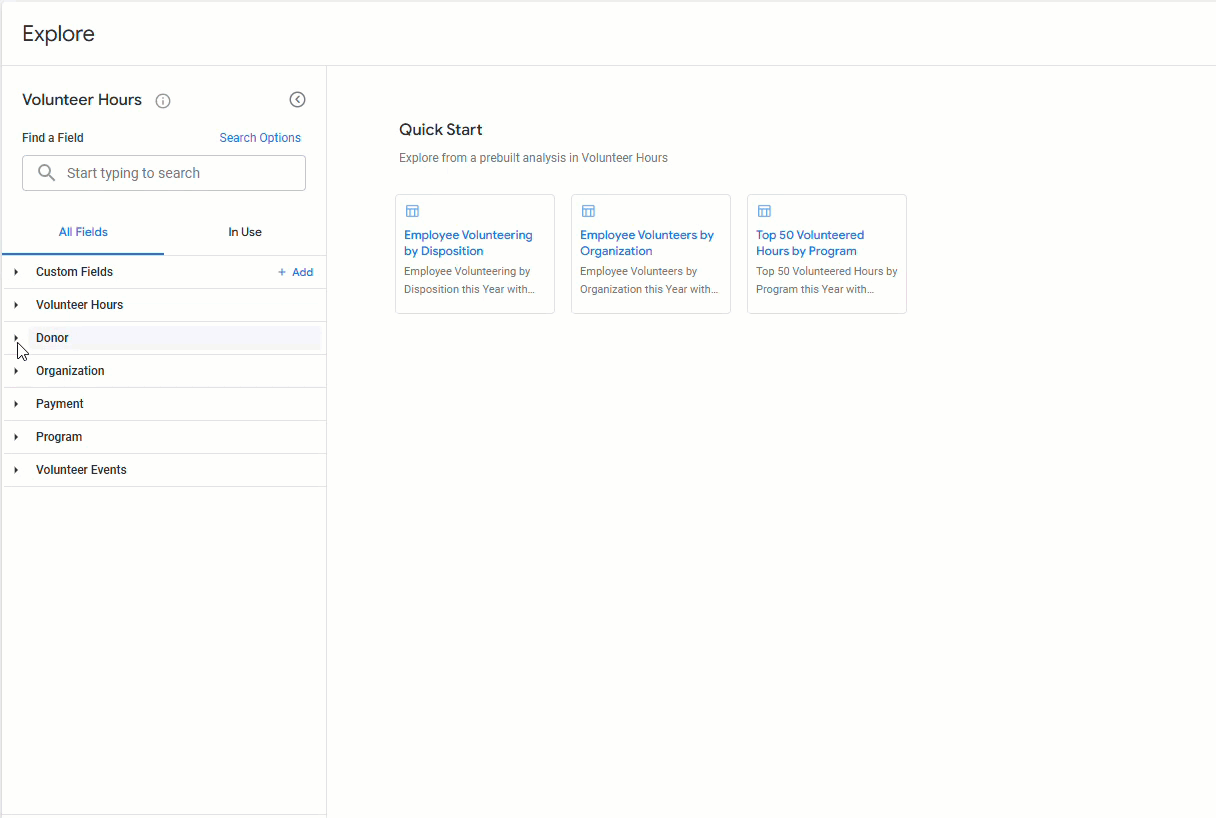Click the 'Program this Year with…' card description

tap(815, 290)
